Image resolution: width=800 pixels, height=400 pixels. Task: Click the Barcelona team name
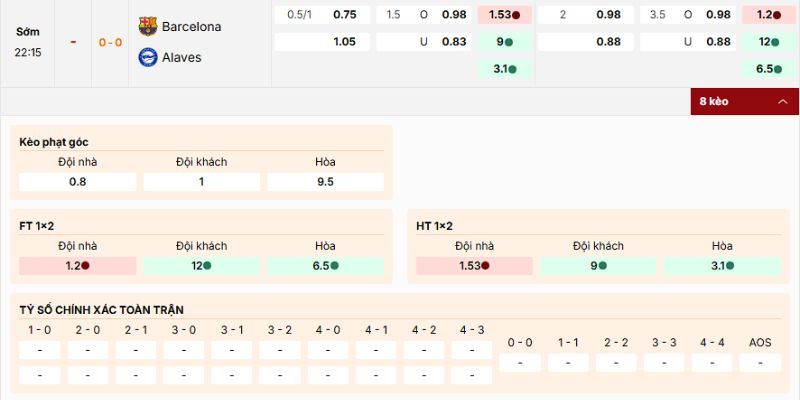pos(191,26)
